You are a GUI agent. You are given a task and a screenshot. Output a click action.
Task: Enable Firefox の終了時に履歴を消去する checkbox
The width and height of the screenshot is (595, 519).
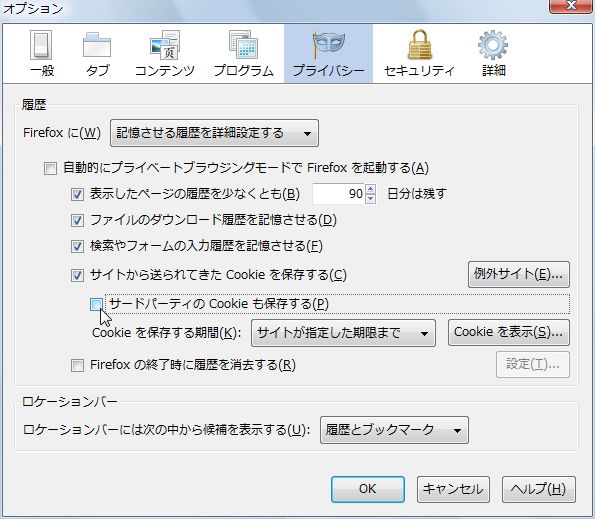tap(77, 366)
